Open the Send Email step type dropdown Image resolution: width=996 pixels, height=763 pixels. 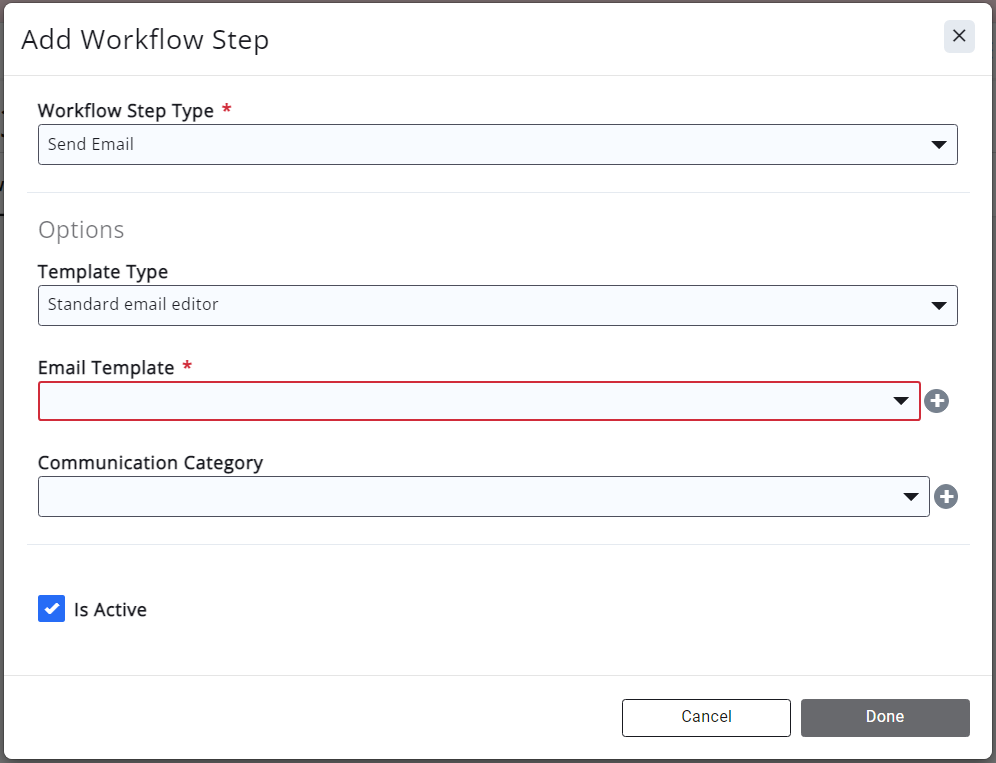(x=480, y=144)
